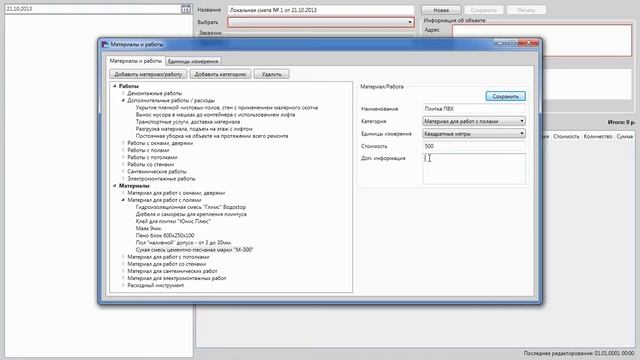Click the Наименование field with Плитка ПВХ
Screen dimensions: 640x360
[474, 109]
